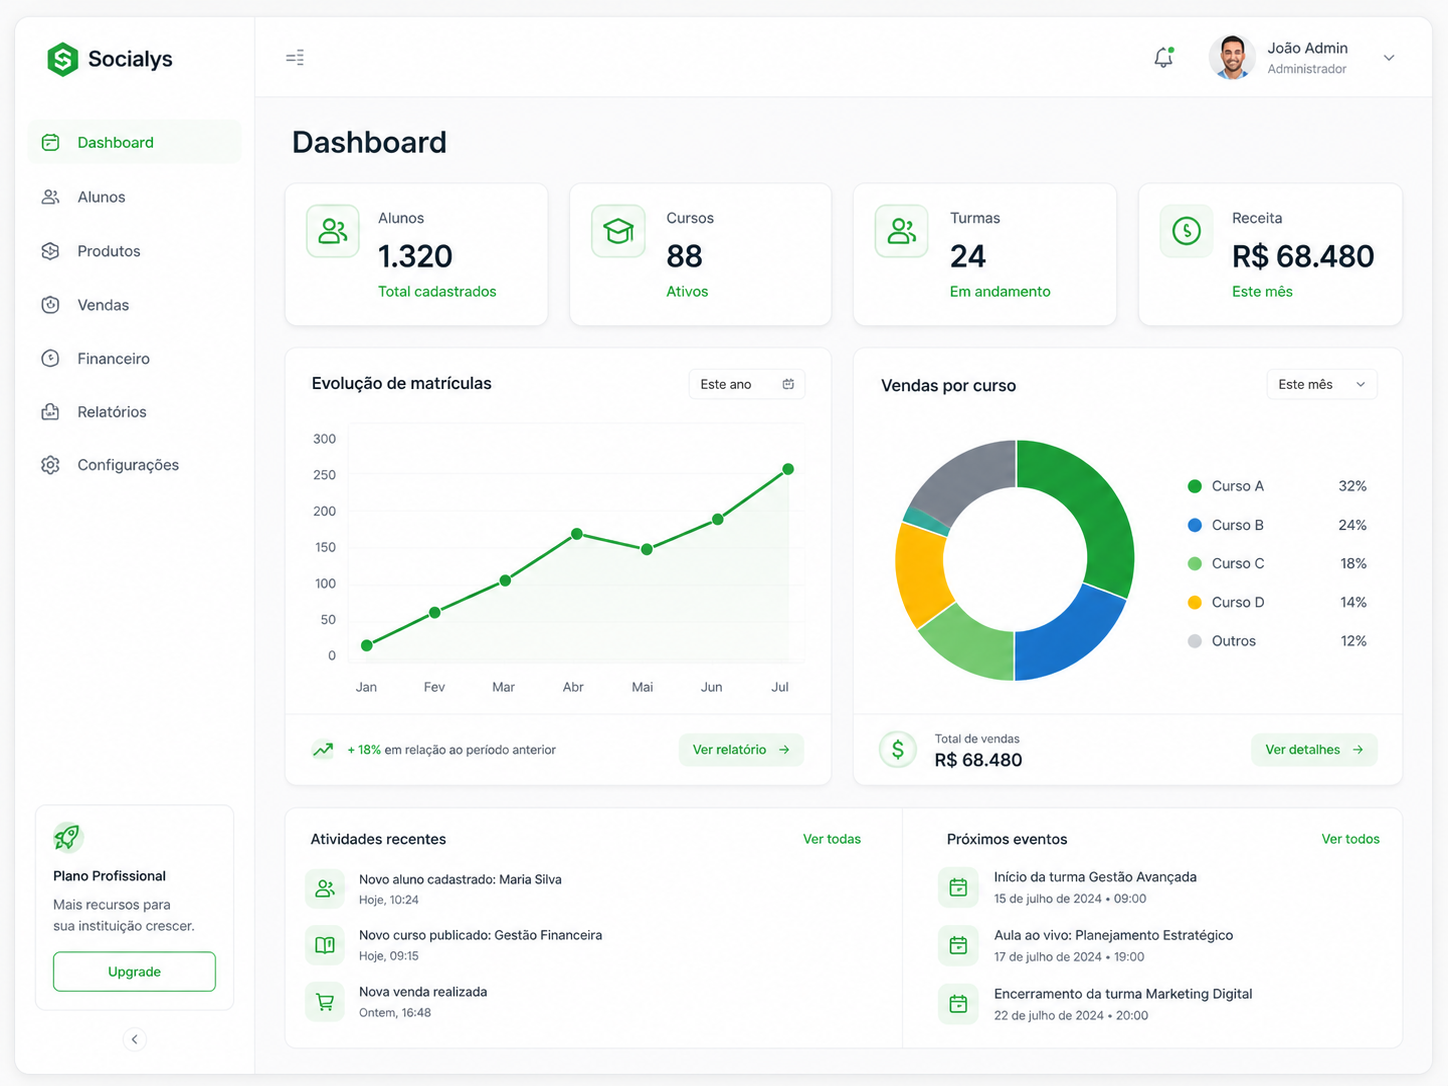
Task: Click the yellow Curso D legend dot
Action: (1194, 602)
